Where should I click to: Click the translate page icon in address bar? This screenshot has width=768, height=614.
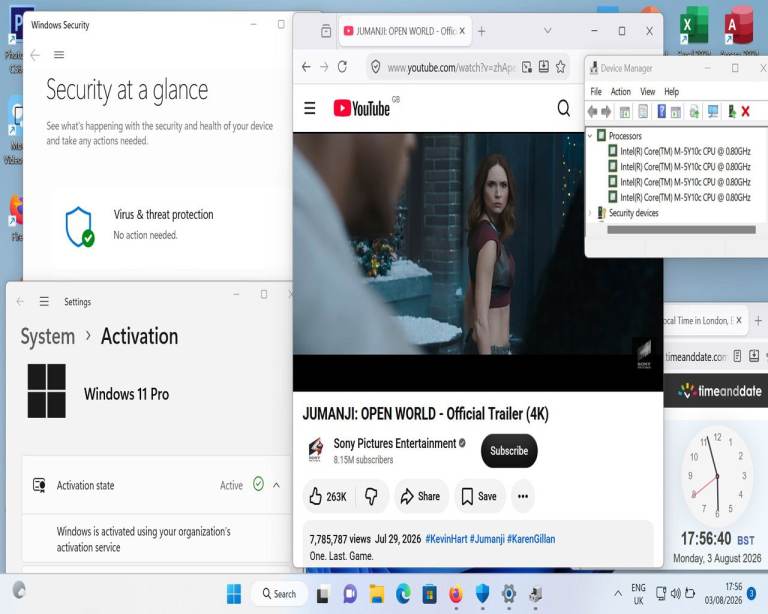tap(527, 67)
